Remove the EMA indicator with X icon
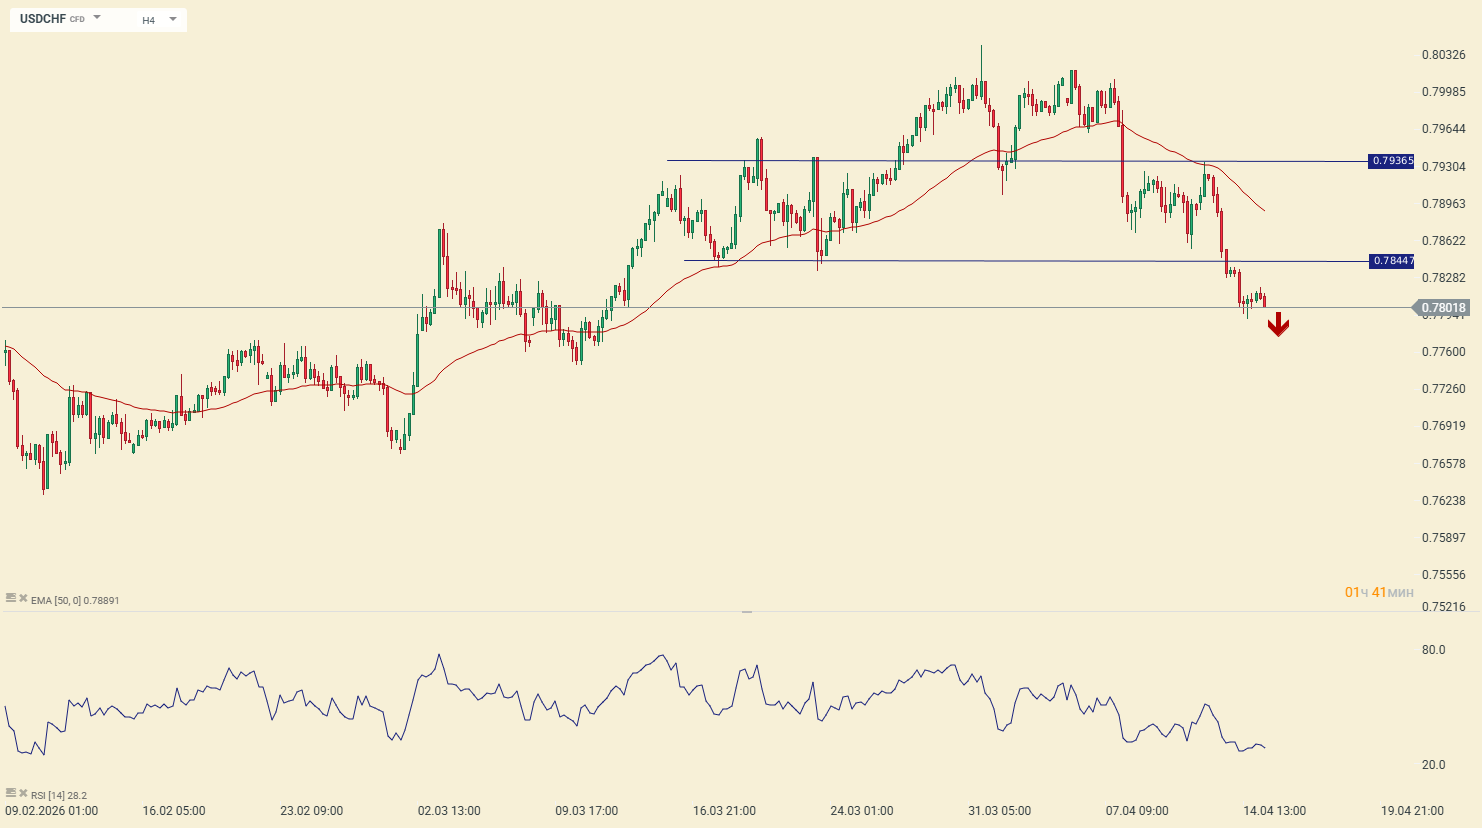The height and width of the screenshot is (828, 1482). click(x=22, y=597)
